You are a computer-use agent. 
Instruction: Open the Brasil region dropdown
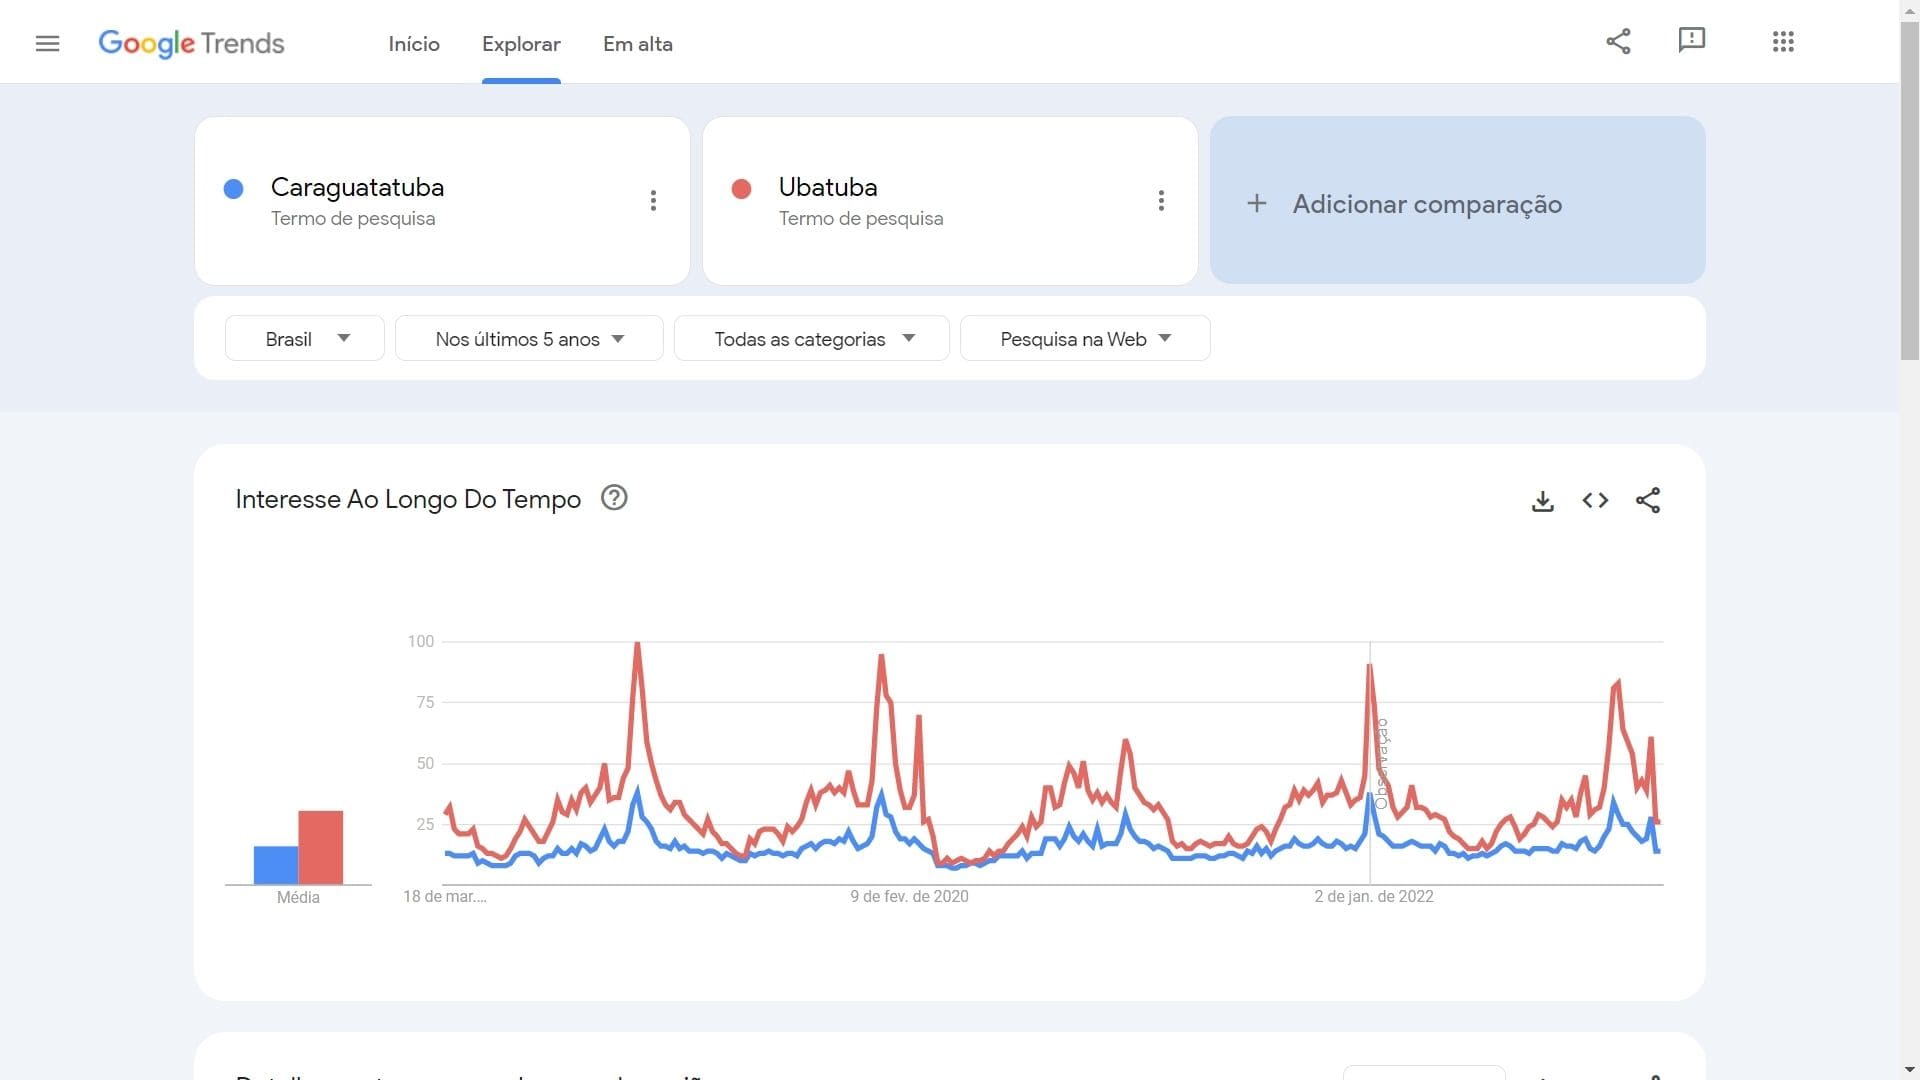point(305,338)
